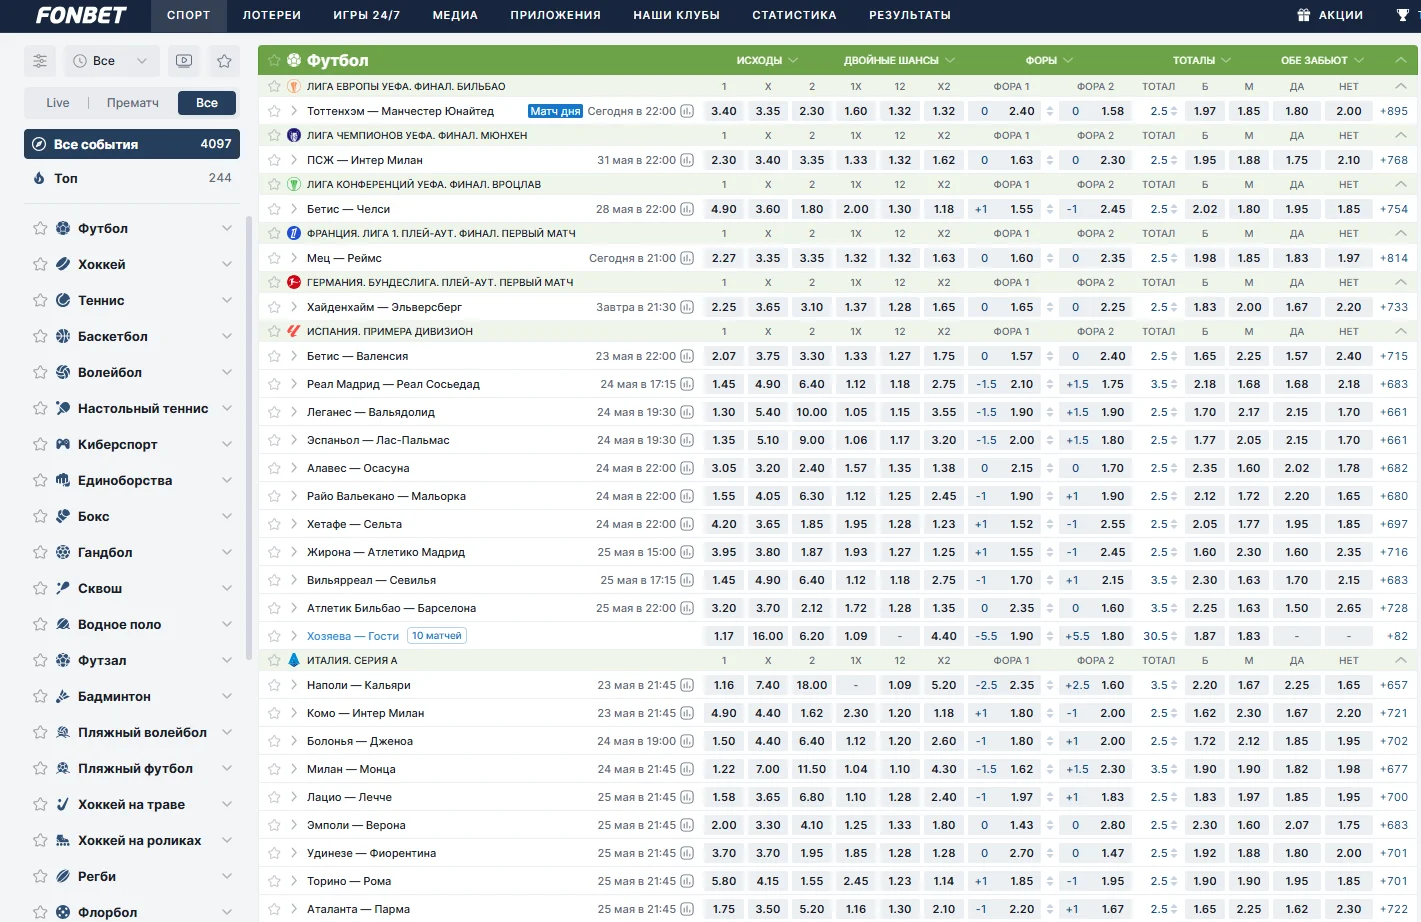Image resolution: width=1421 pixels, height=922 pixels.
Task: Click the gift icon next to Акции
Action: click(1303, 15)
